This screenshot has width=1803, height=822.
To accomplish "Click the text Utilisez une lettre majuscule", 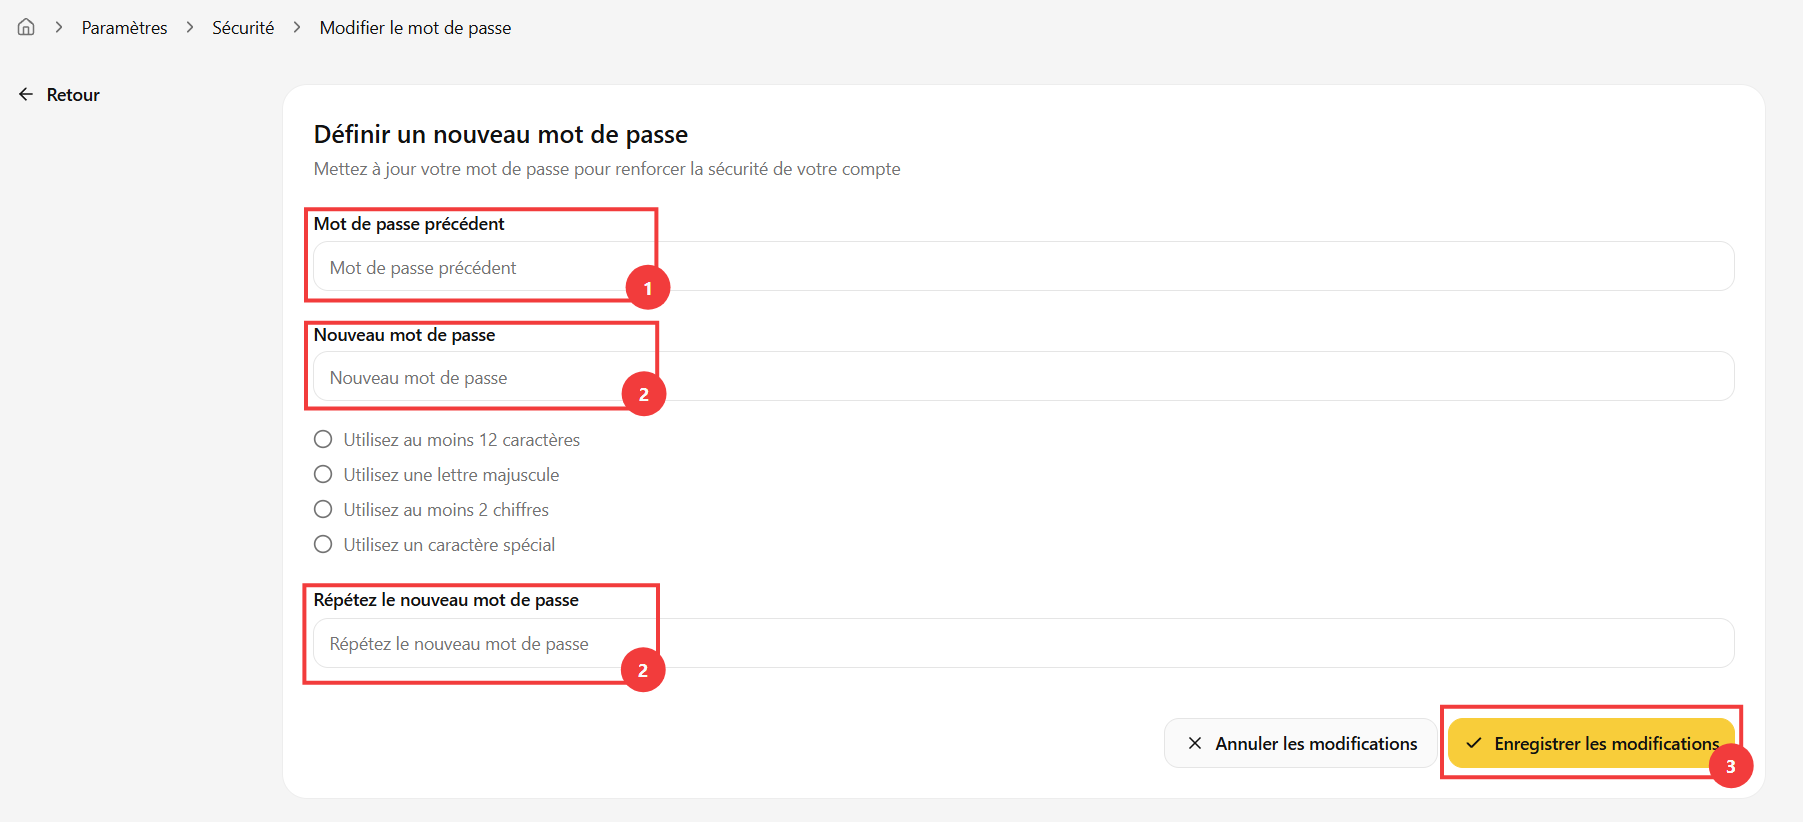I will (x=451, y=475).
